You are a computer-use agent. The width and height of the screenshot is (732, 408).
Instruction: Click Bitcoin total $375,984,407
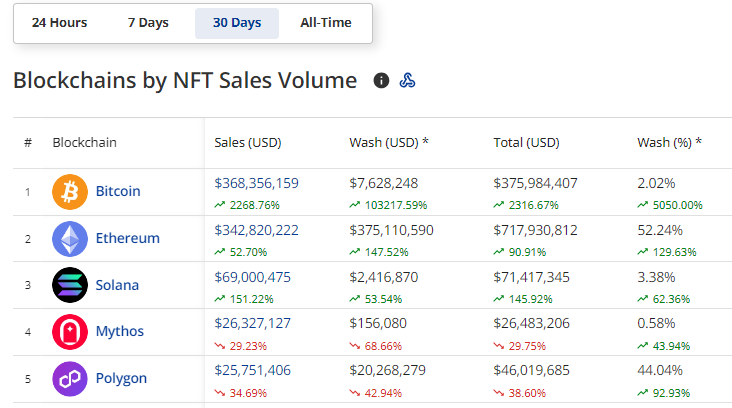[535, 183]
